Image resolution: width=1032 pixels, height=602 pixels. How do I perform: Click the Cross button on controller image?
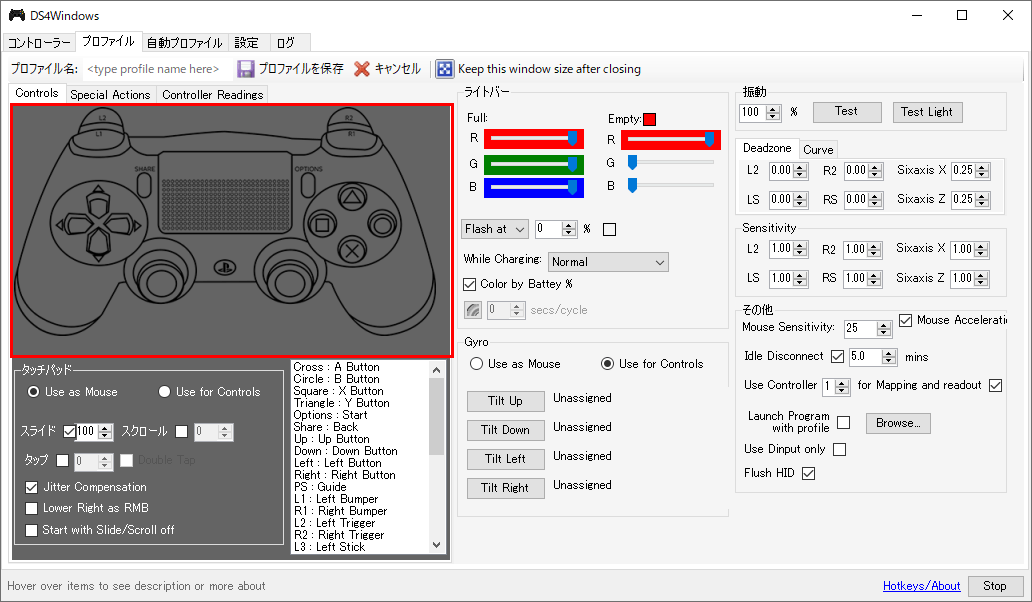[352, 251]
